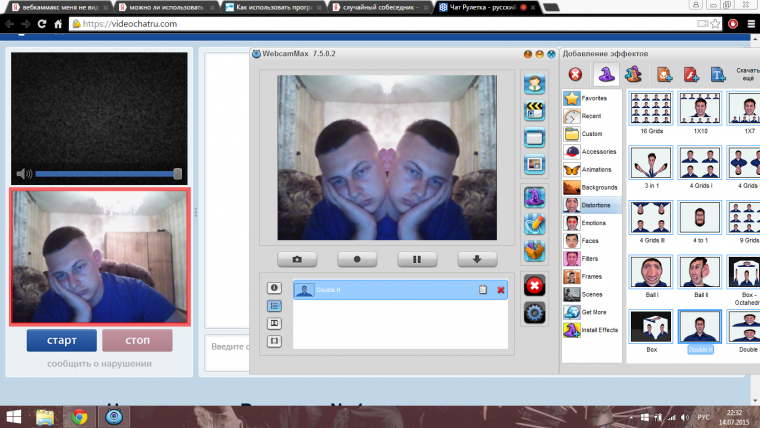Click the download arrow button under preview
Image resolution: width=760 pixels, height=428 pixels.
tap(477, 259)
